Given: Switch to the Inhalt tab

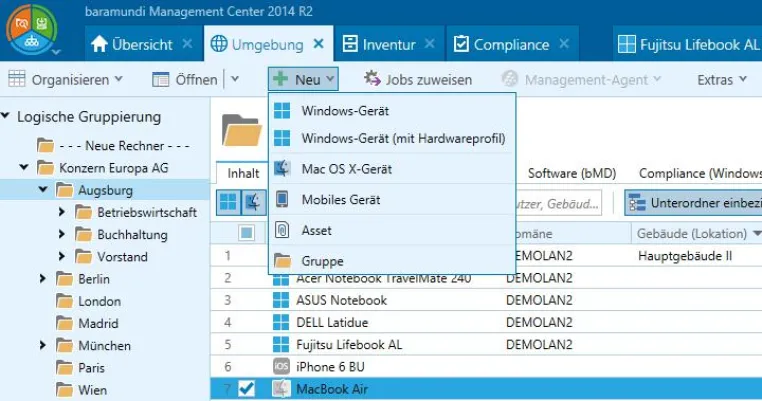Looking at the screenshot, I should point(242,174).
